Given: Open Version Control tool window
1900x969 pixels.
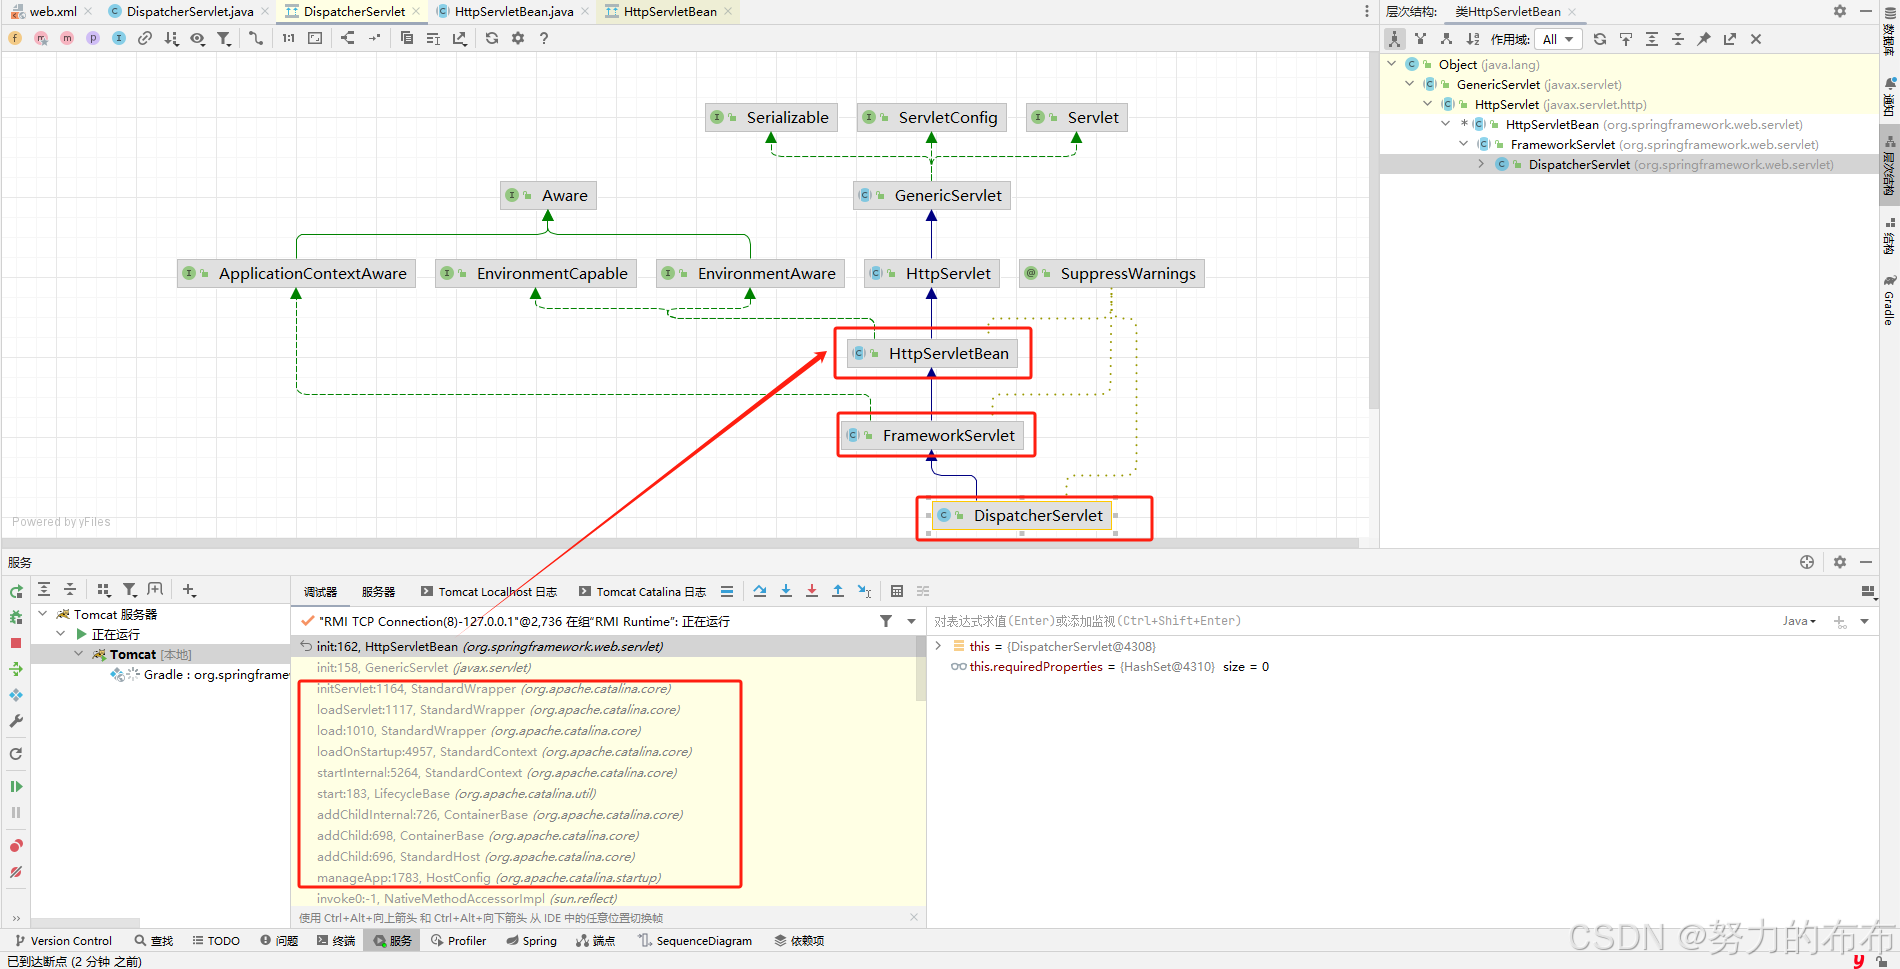Looking at the screenshot, I should pyautogui.click(x=63, y=941).
